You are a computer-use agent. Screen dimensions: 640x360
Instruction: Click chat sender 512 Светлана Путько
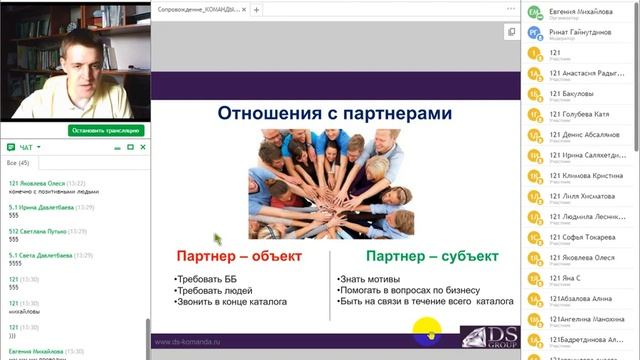click(x=38, y=231)
